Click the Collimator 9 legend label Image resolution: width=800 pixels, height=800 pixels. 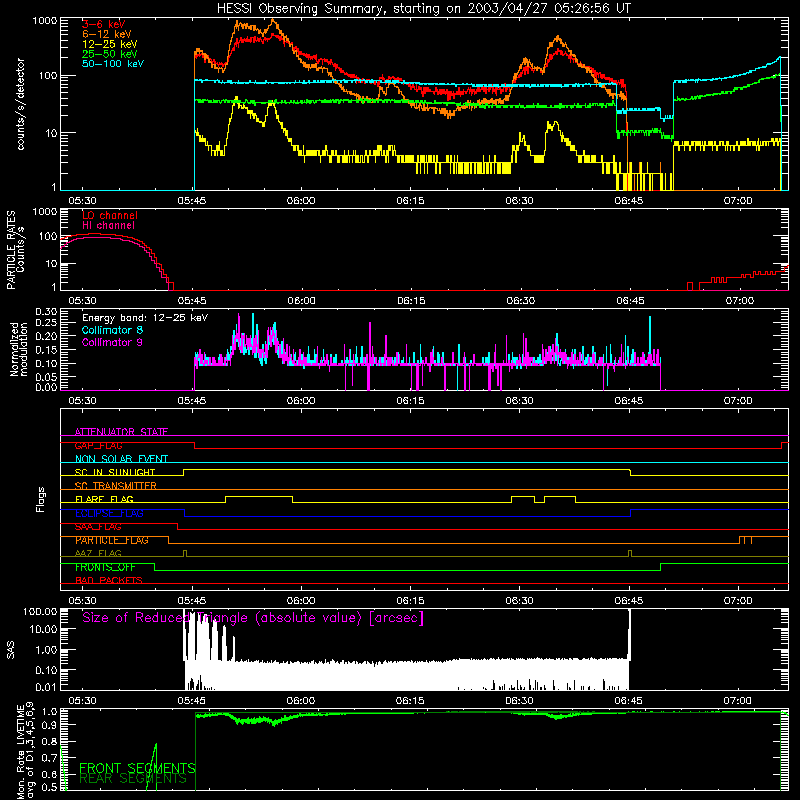click(112, 342)
